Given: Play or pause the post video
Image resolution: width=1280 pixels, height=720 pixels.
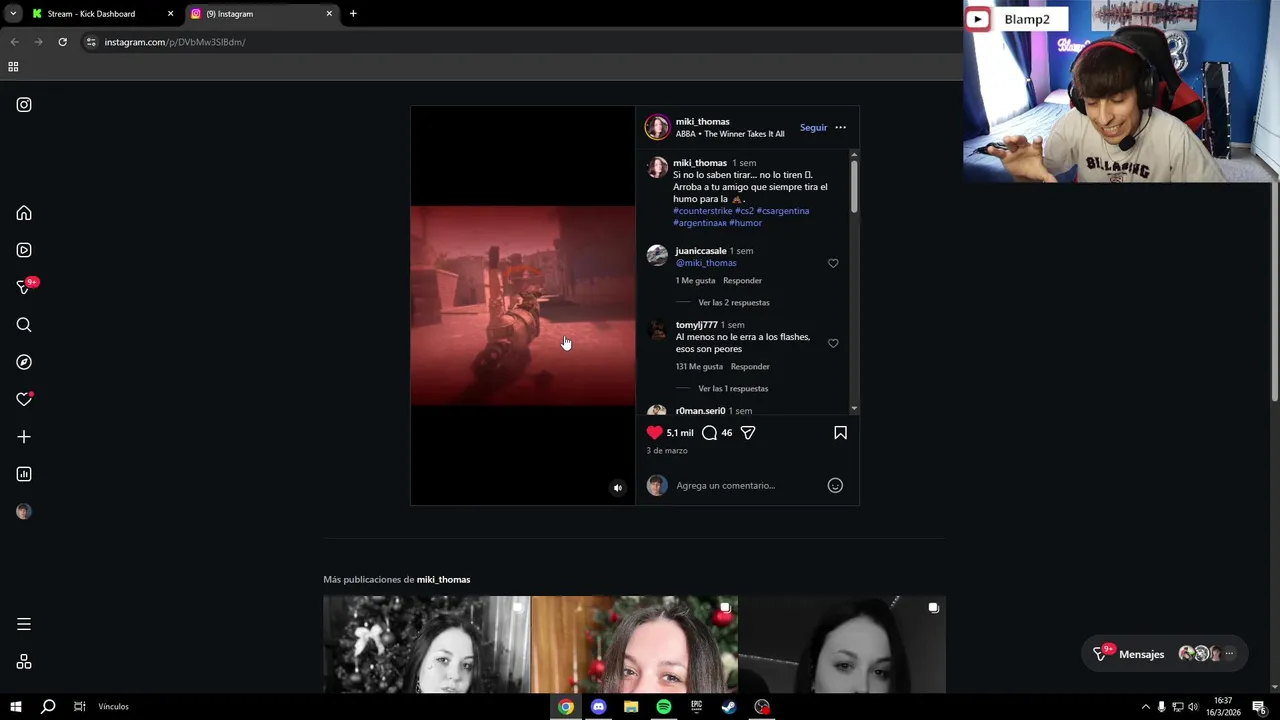Looking at the screenshot, I should click(x=522, y=305).
